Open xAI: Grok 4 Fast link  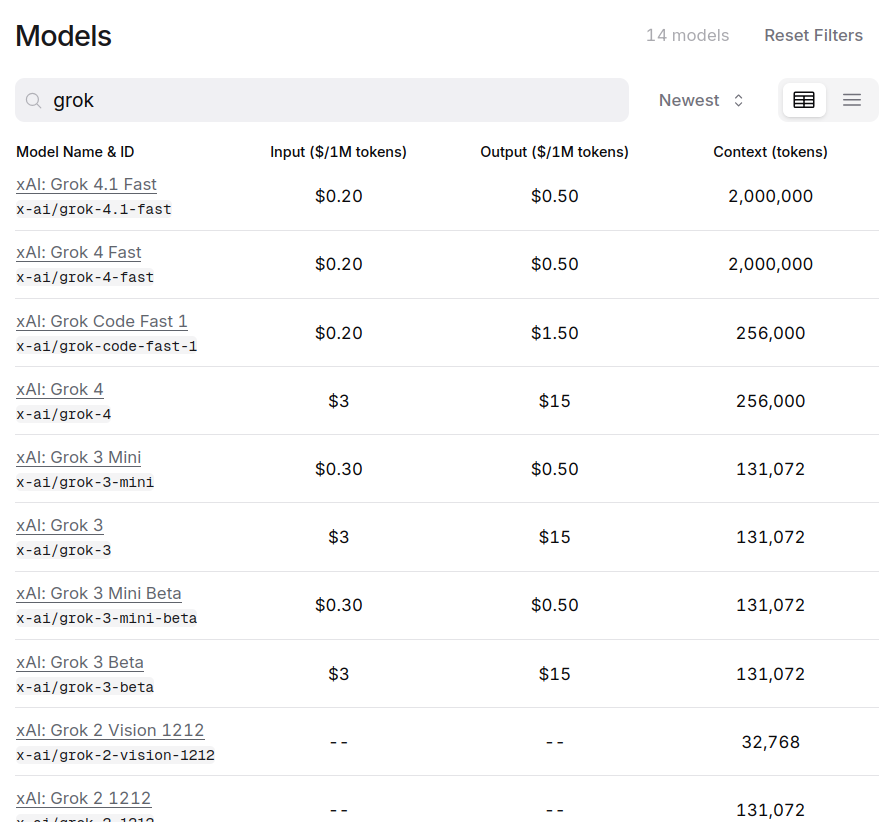click(79, 252)
